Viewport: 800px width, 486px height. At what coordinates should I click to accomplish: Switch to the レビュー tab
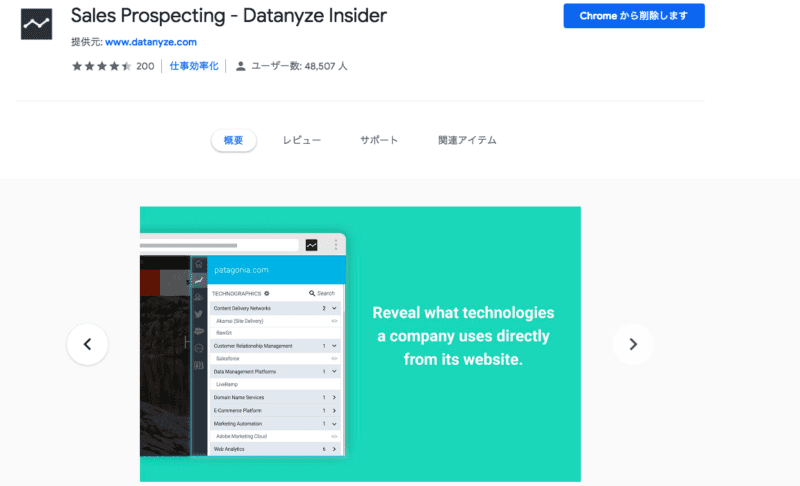pyautogui.click(x=302, y=140)
